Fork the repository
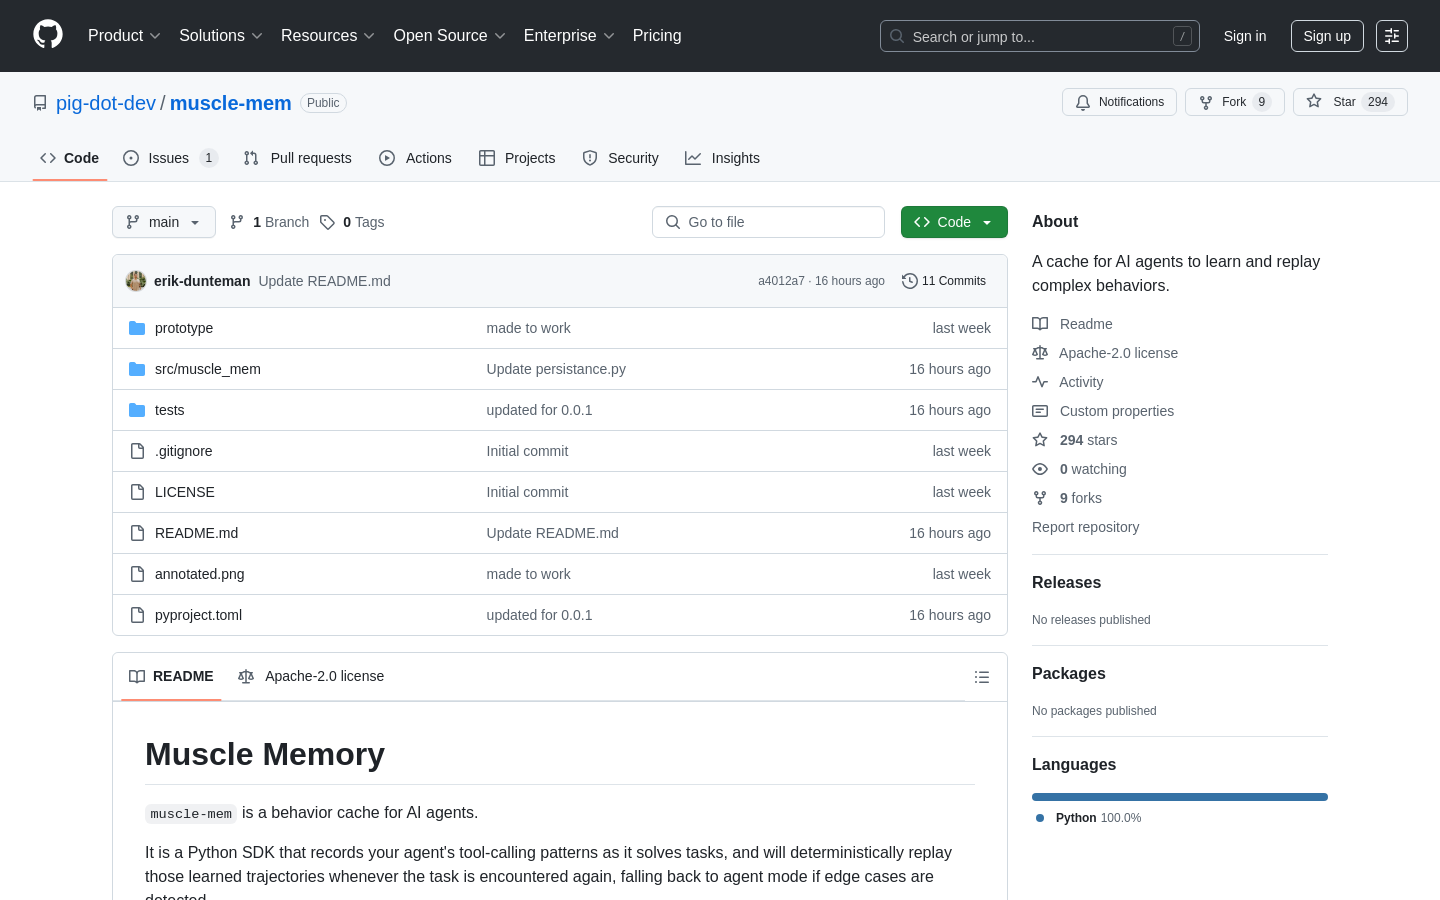Screen dimensions: 1440x900 point(1234,102)
